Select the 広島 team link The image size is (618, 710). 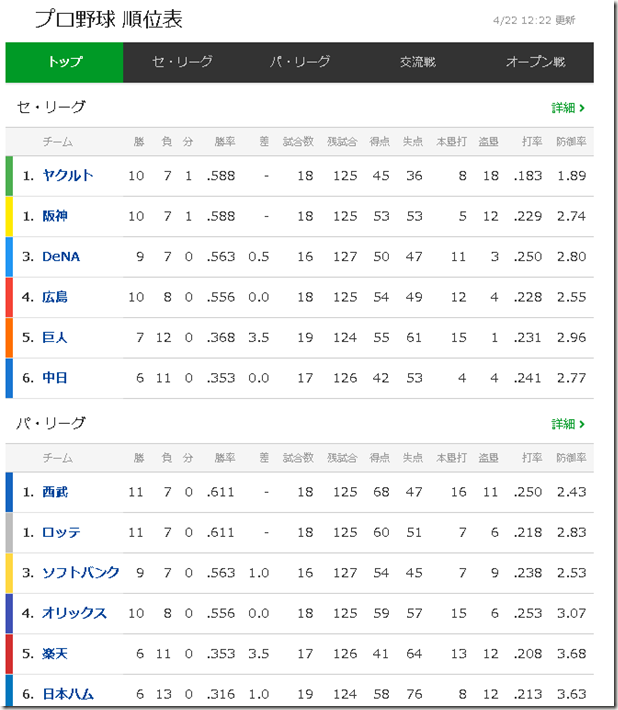pos(55,297)
